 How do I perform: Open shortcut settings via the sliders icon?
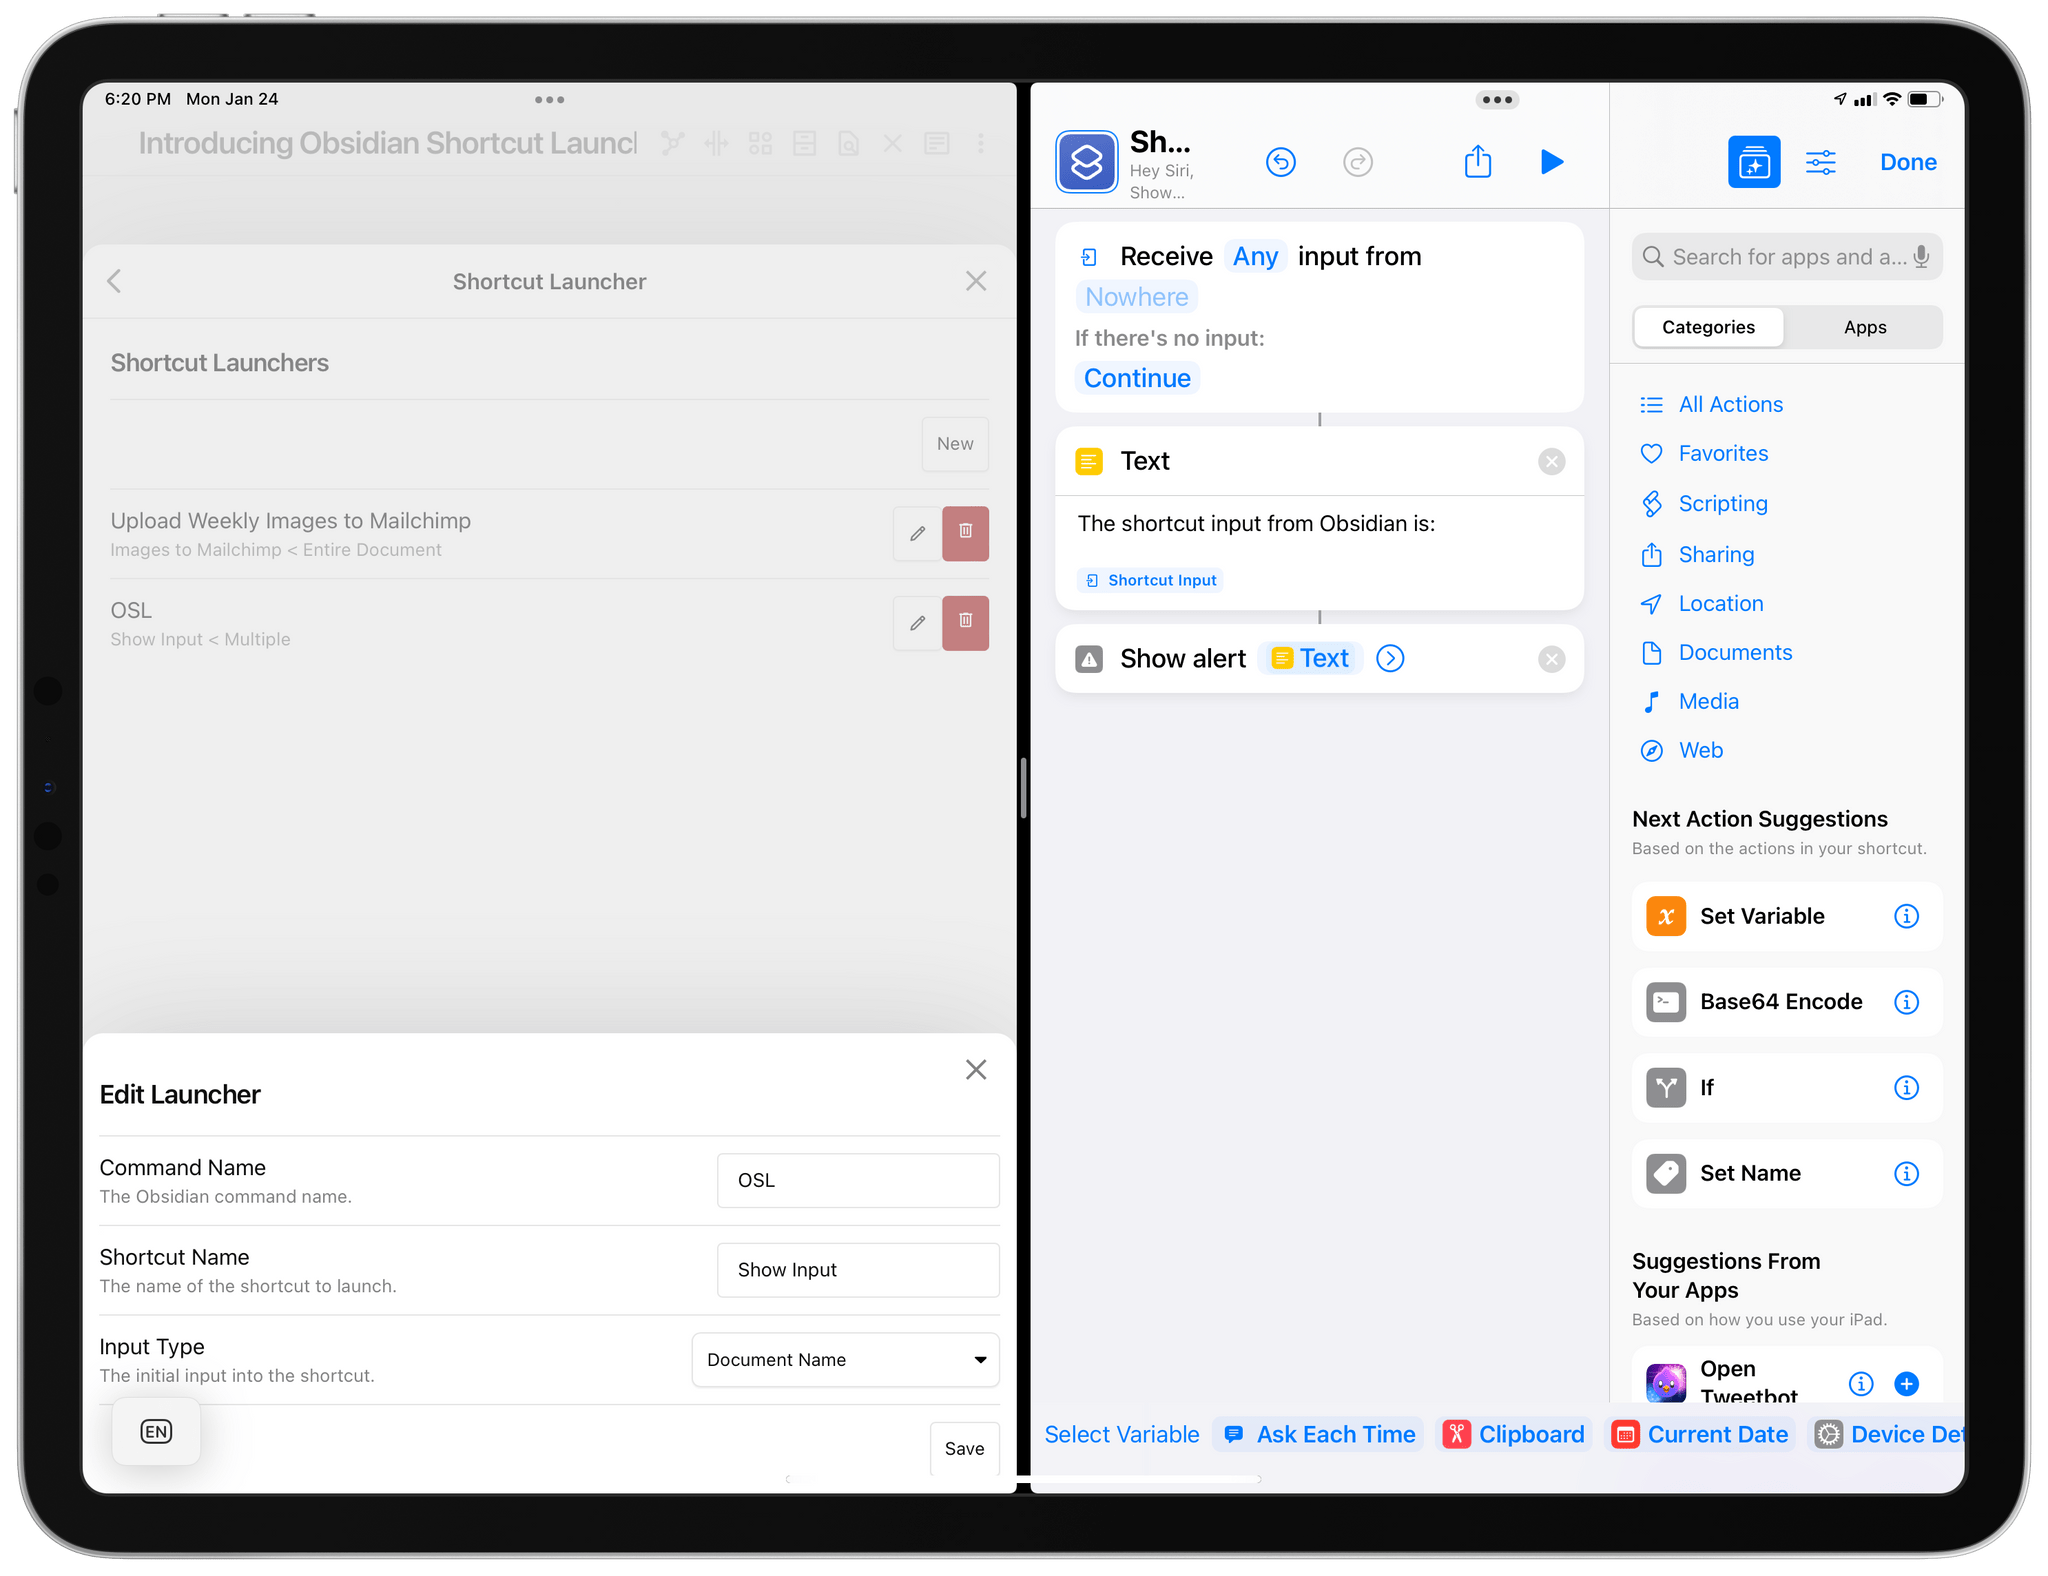point(1821,161)
